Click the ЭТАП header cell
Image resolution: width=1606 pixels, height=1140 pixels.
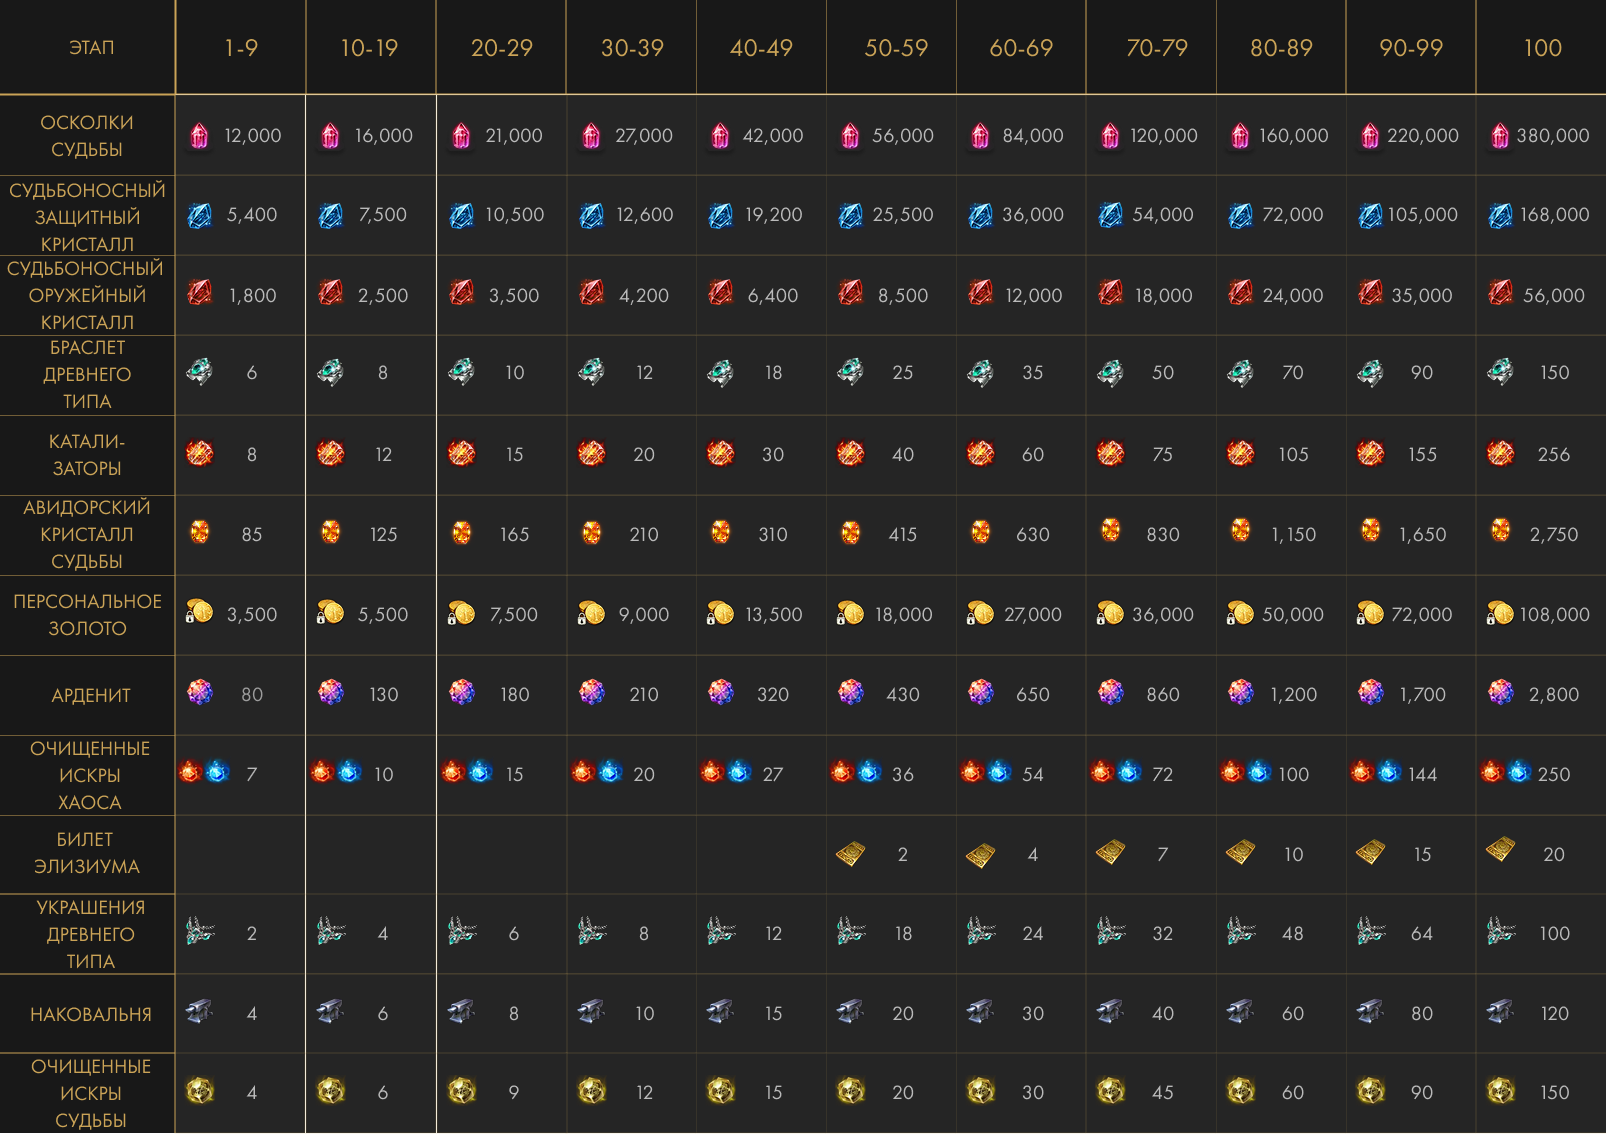pos(91,48)
